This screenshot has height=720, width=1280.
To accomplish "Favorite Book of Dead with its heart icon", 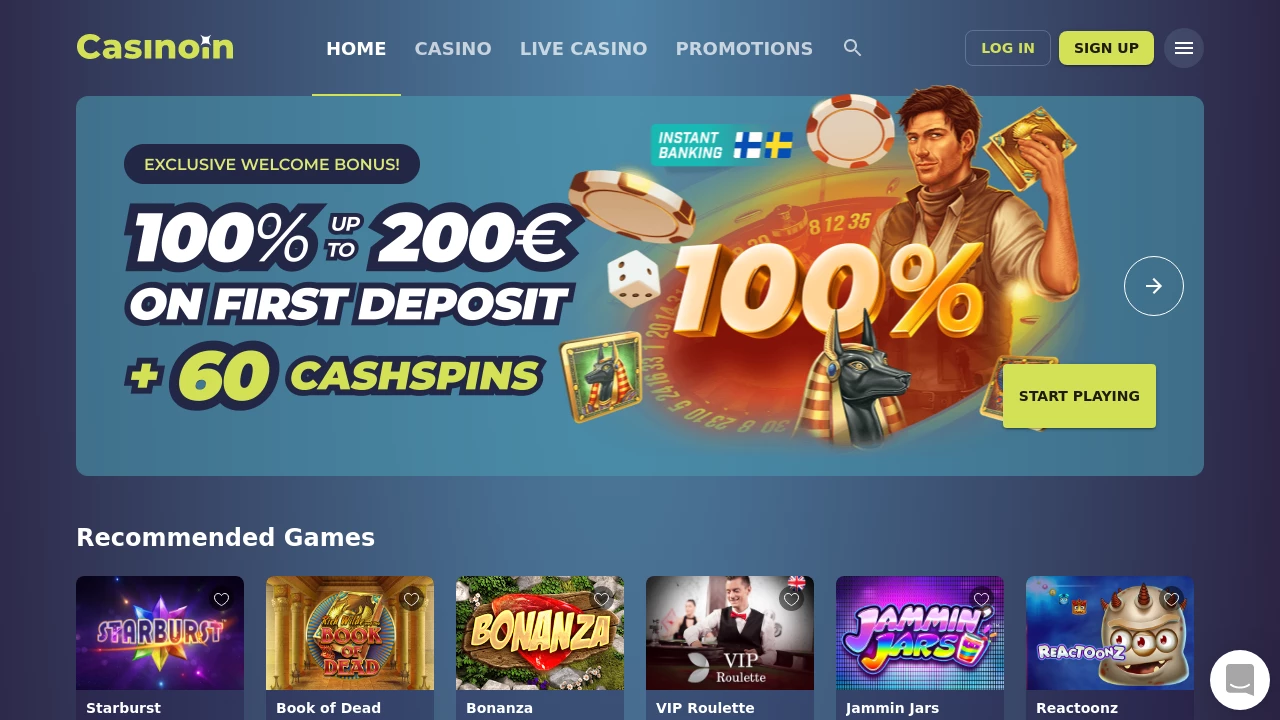I will [412, 599].
